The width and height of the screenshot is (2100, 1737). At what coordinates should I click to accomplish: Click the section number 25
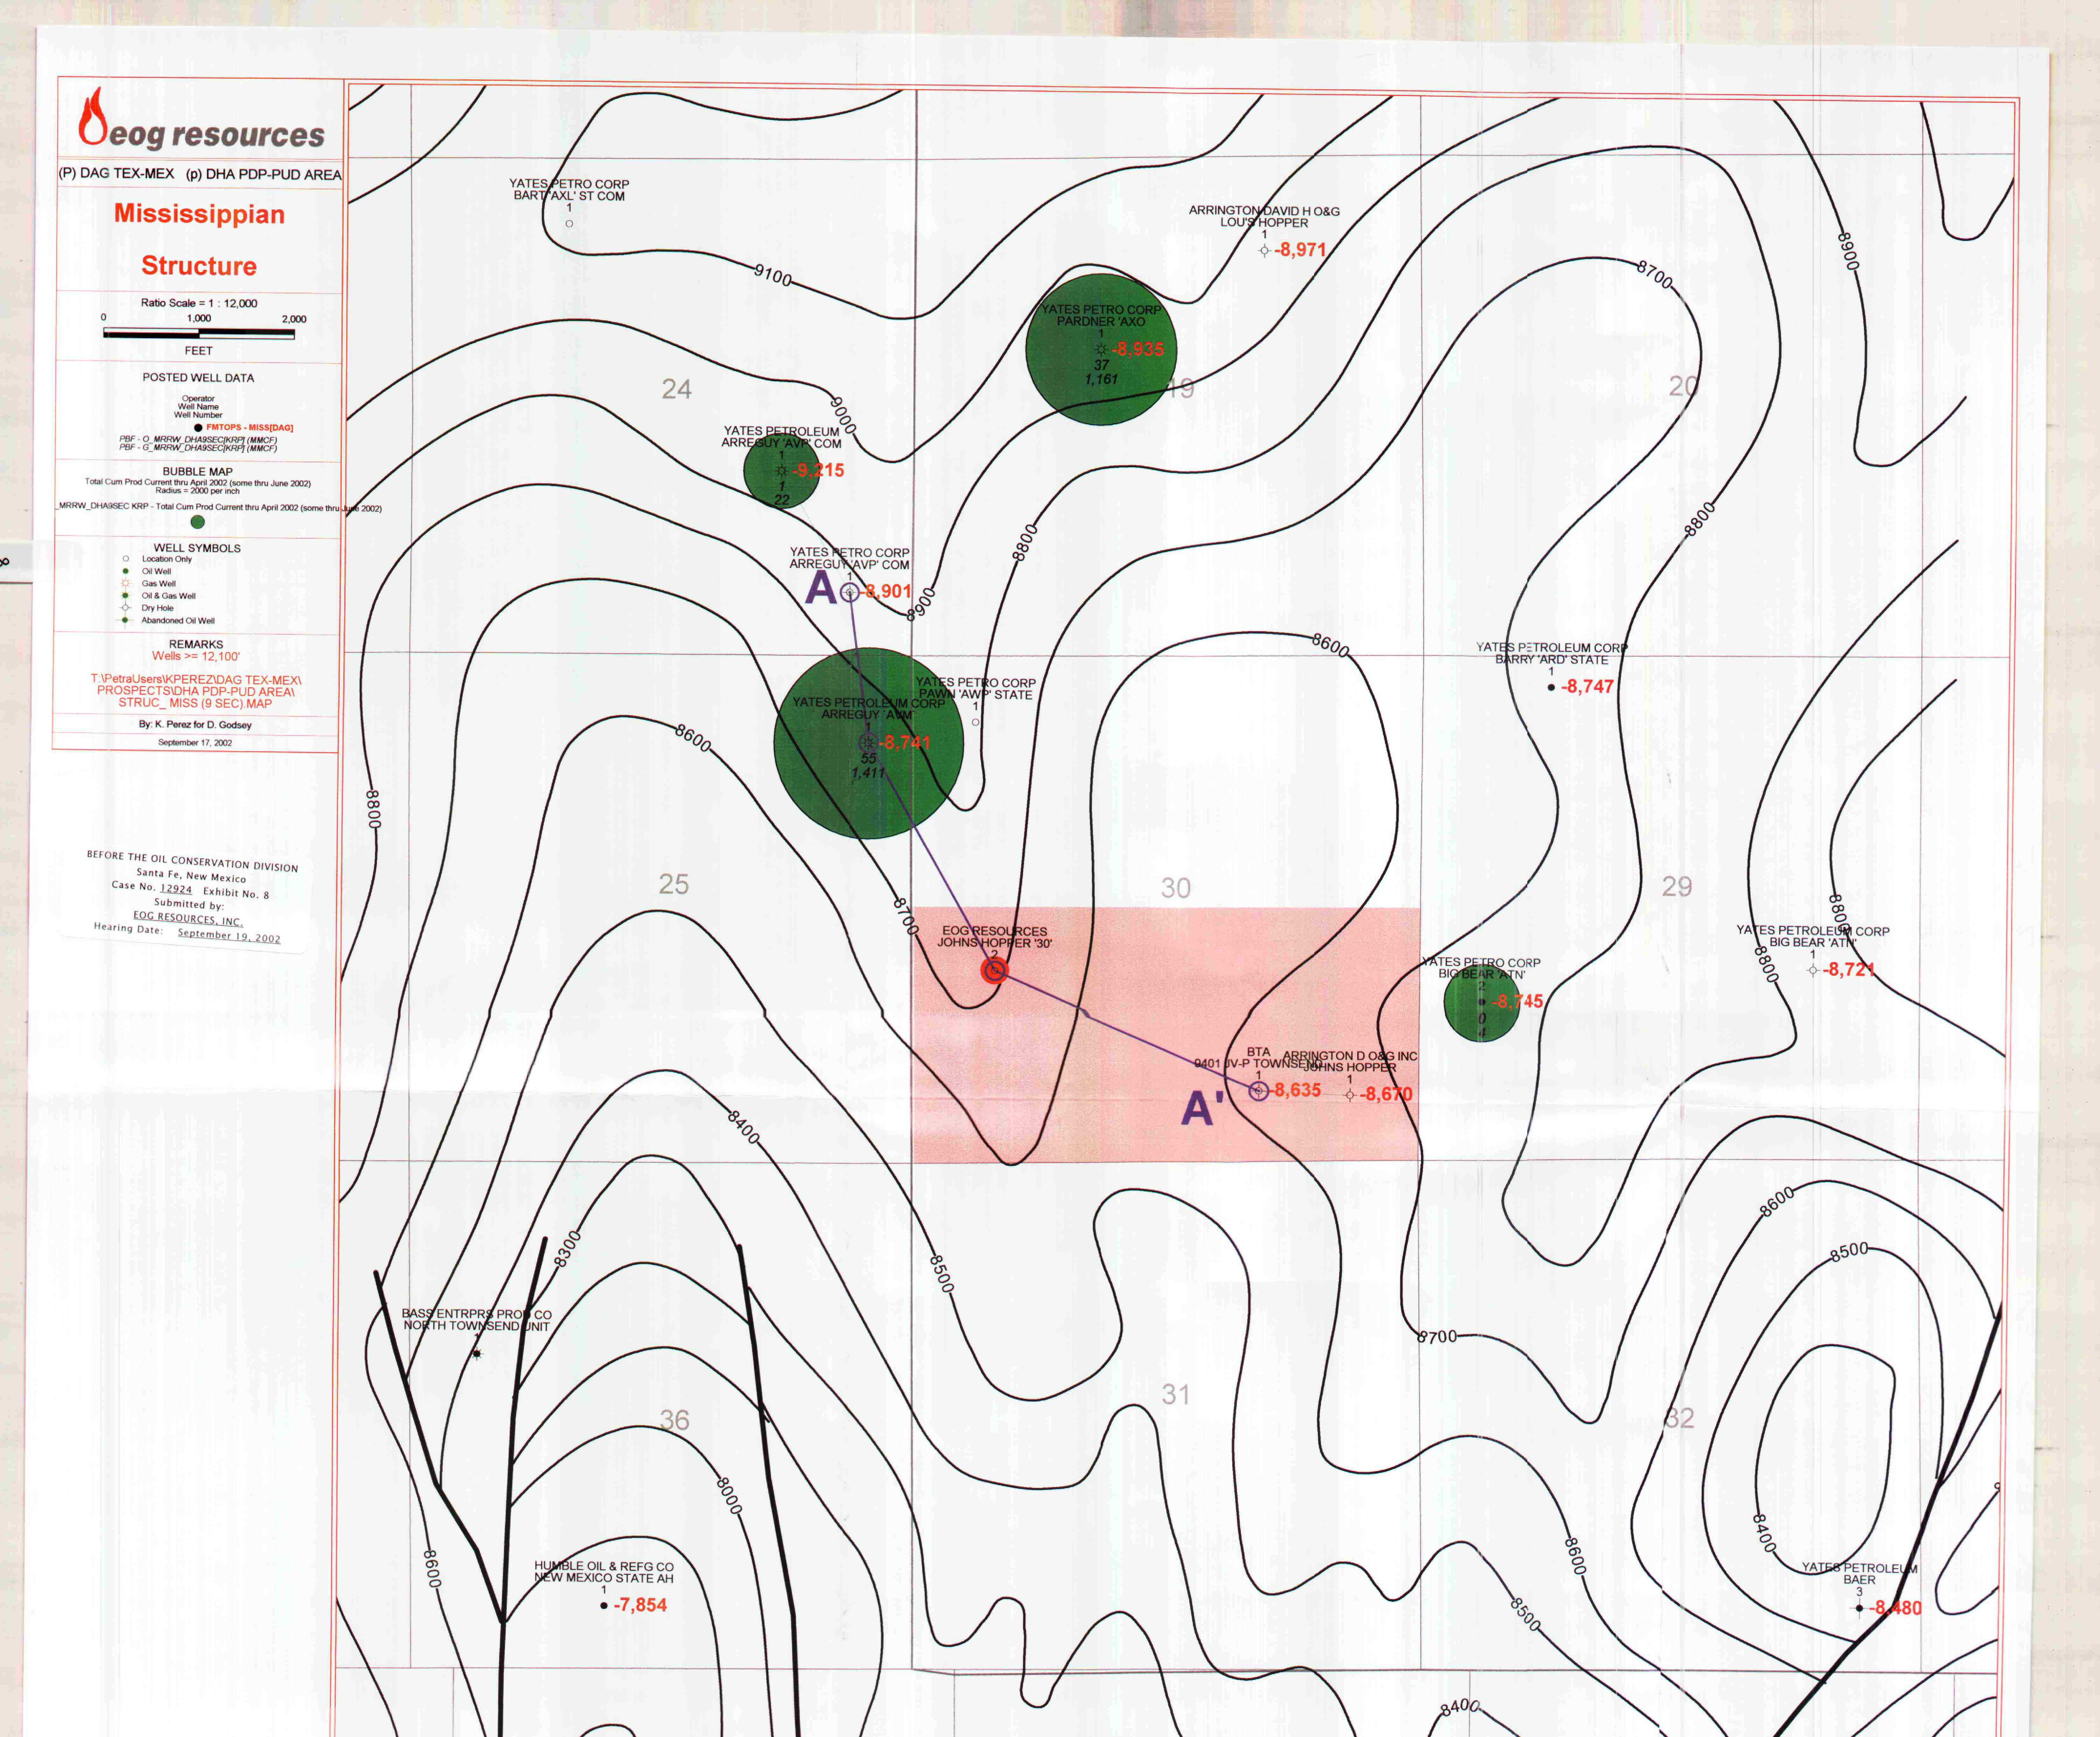coord(674,884)
